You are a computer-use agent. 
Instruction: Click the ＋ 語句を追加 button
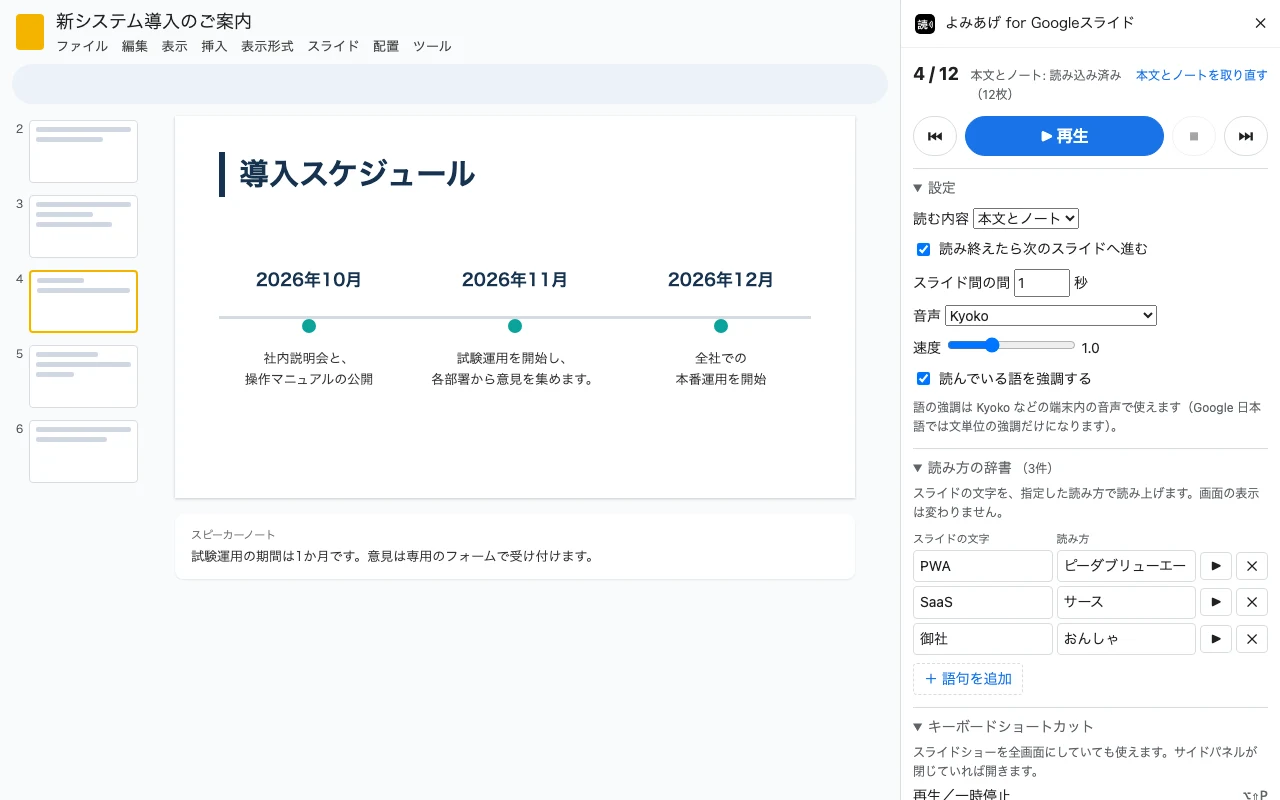[x=968, y=679]
